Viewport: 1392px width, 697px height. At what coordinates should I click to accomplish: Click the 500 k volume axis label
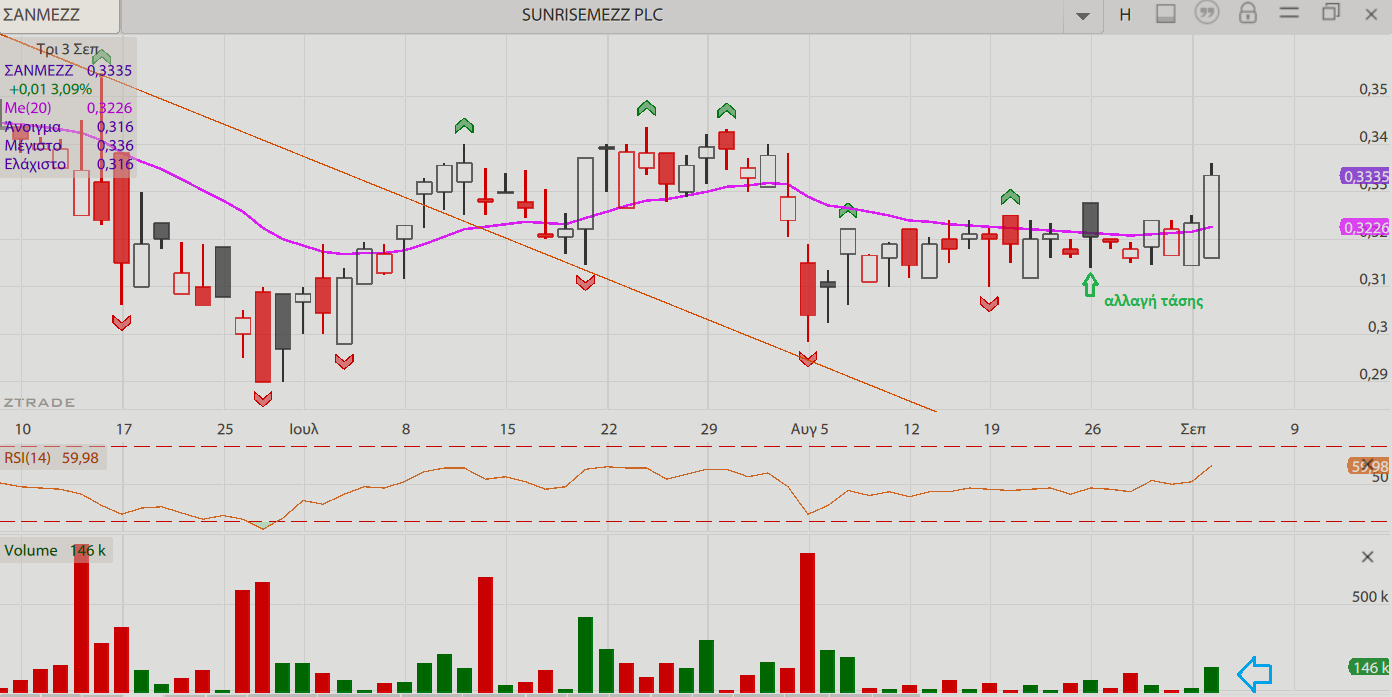1370,597
